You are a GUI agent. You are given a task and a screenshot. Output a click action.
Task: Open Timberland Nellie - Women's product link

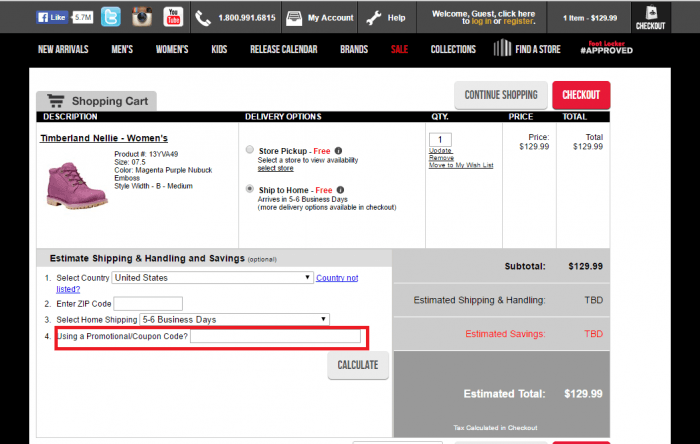coord(104,138)
